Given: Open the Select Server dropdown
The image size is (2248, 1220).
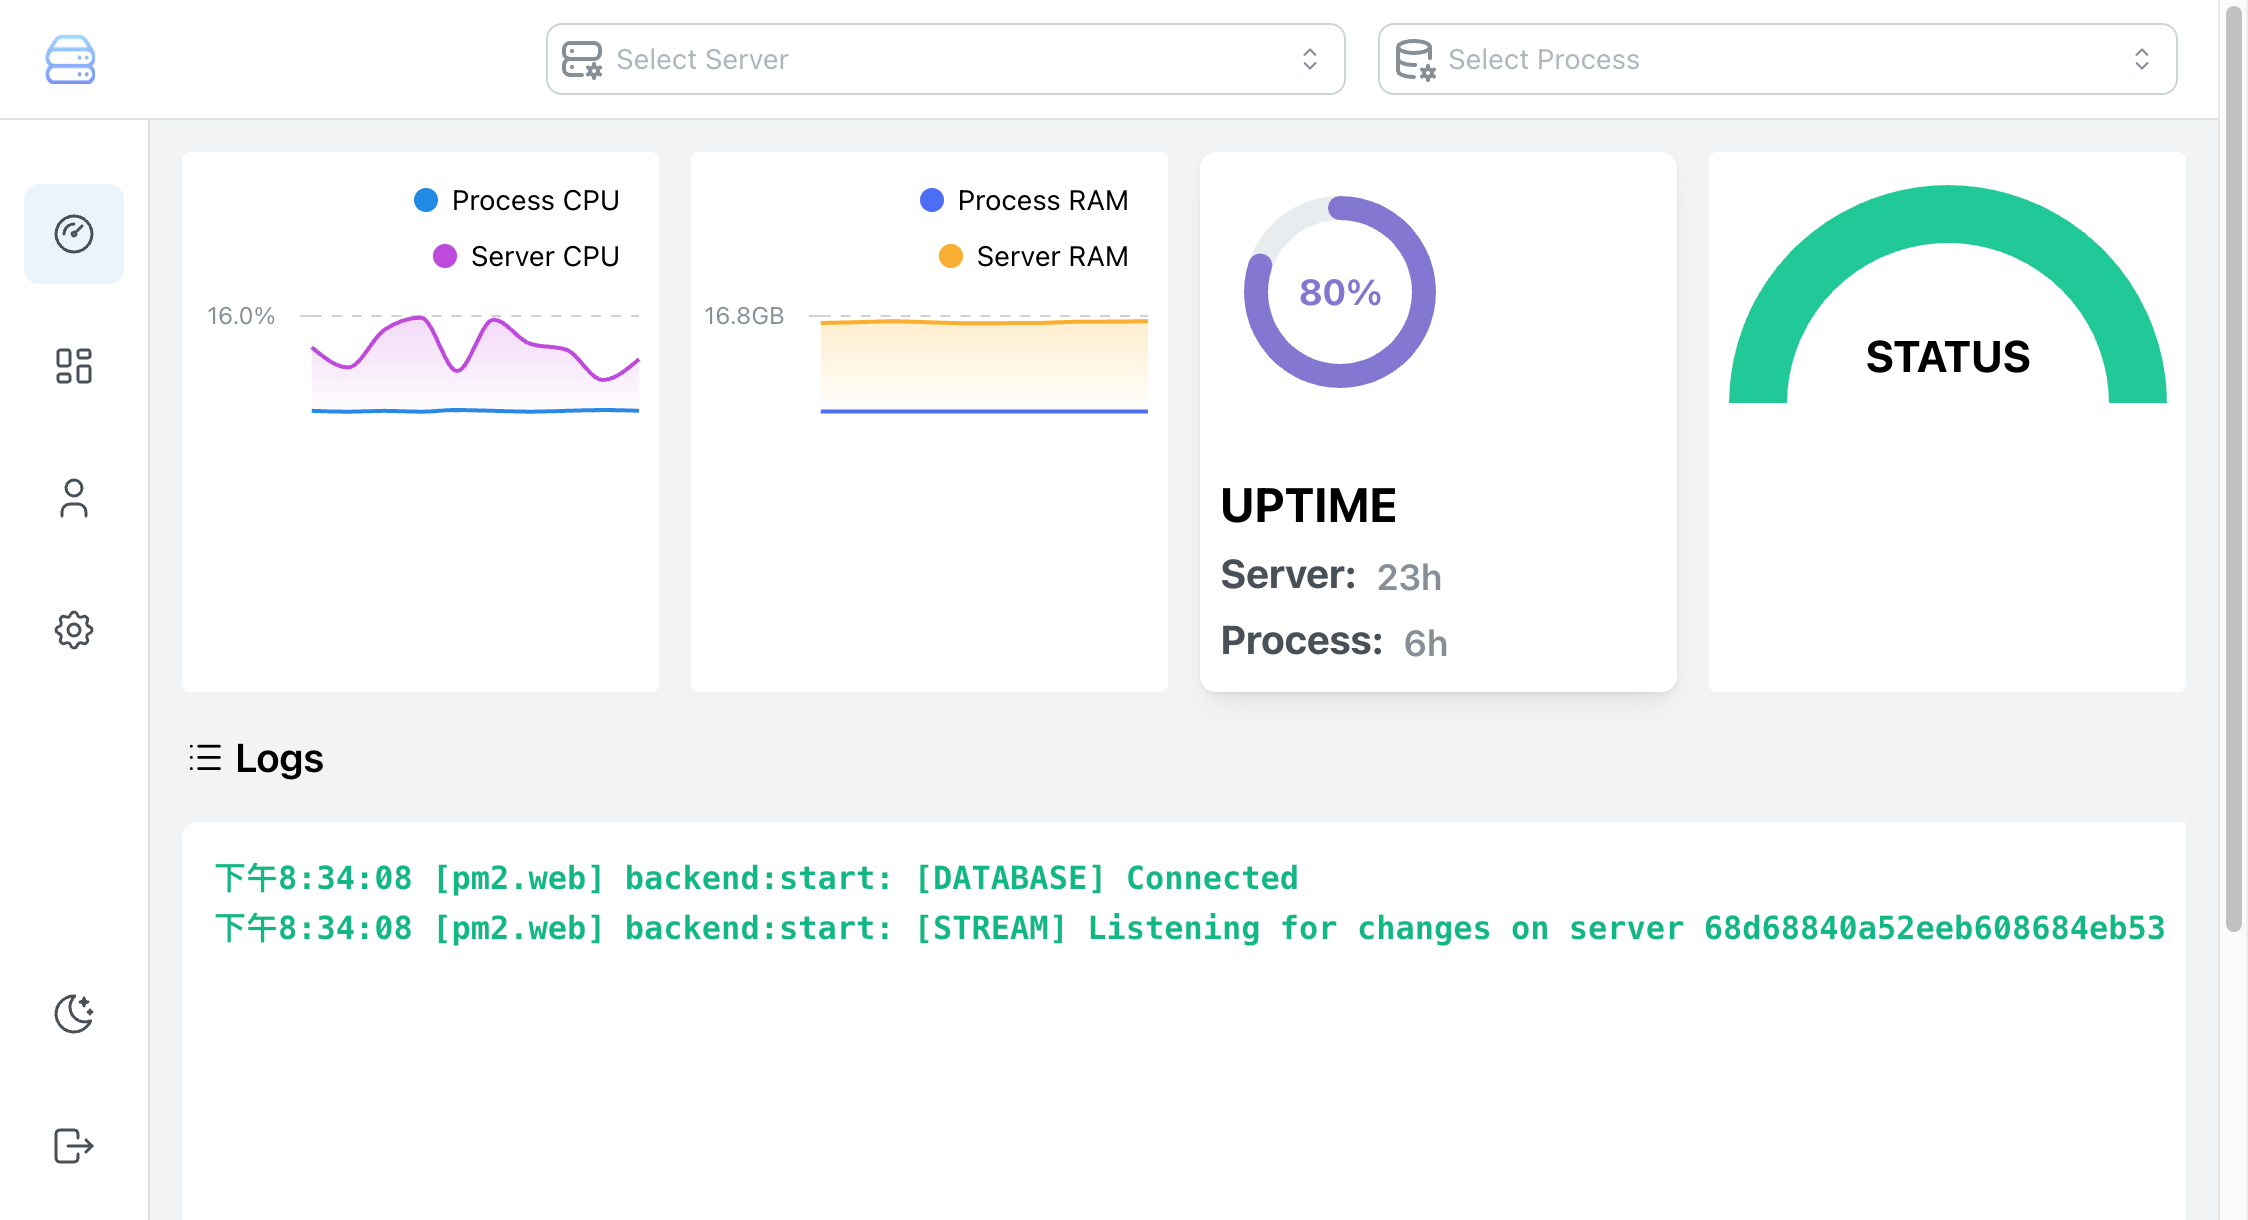Looking at the screenshot, I should click(x=945, y=59).
